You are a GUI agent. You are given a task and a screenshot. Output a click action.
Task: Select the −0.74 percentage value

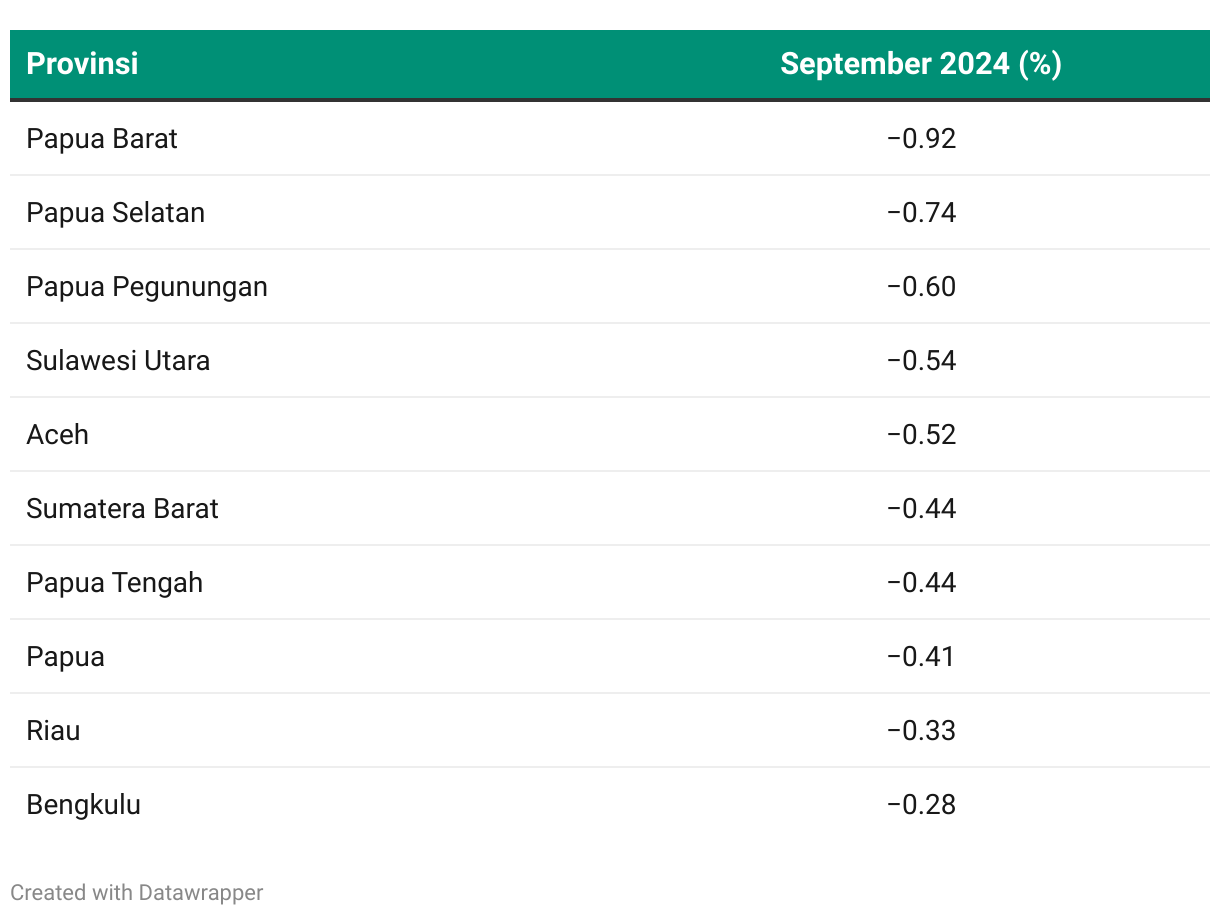[921, 212]
